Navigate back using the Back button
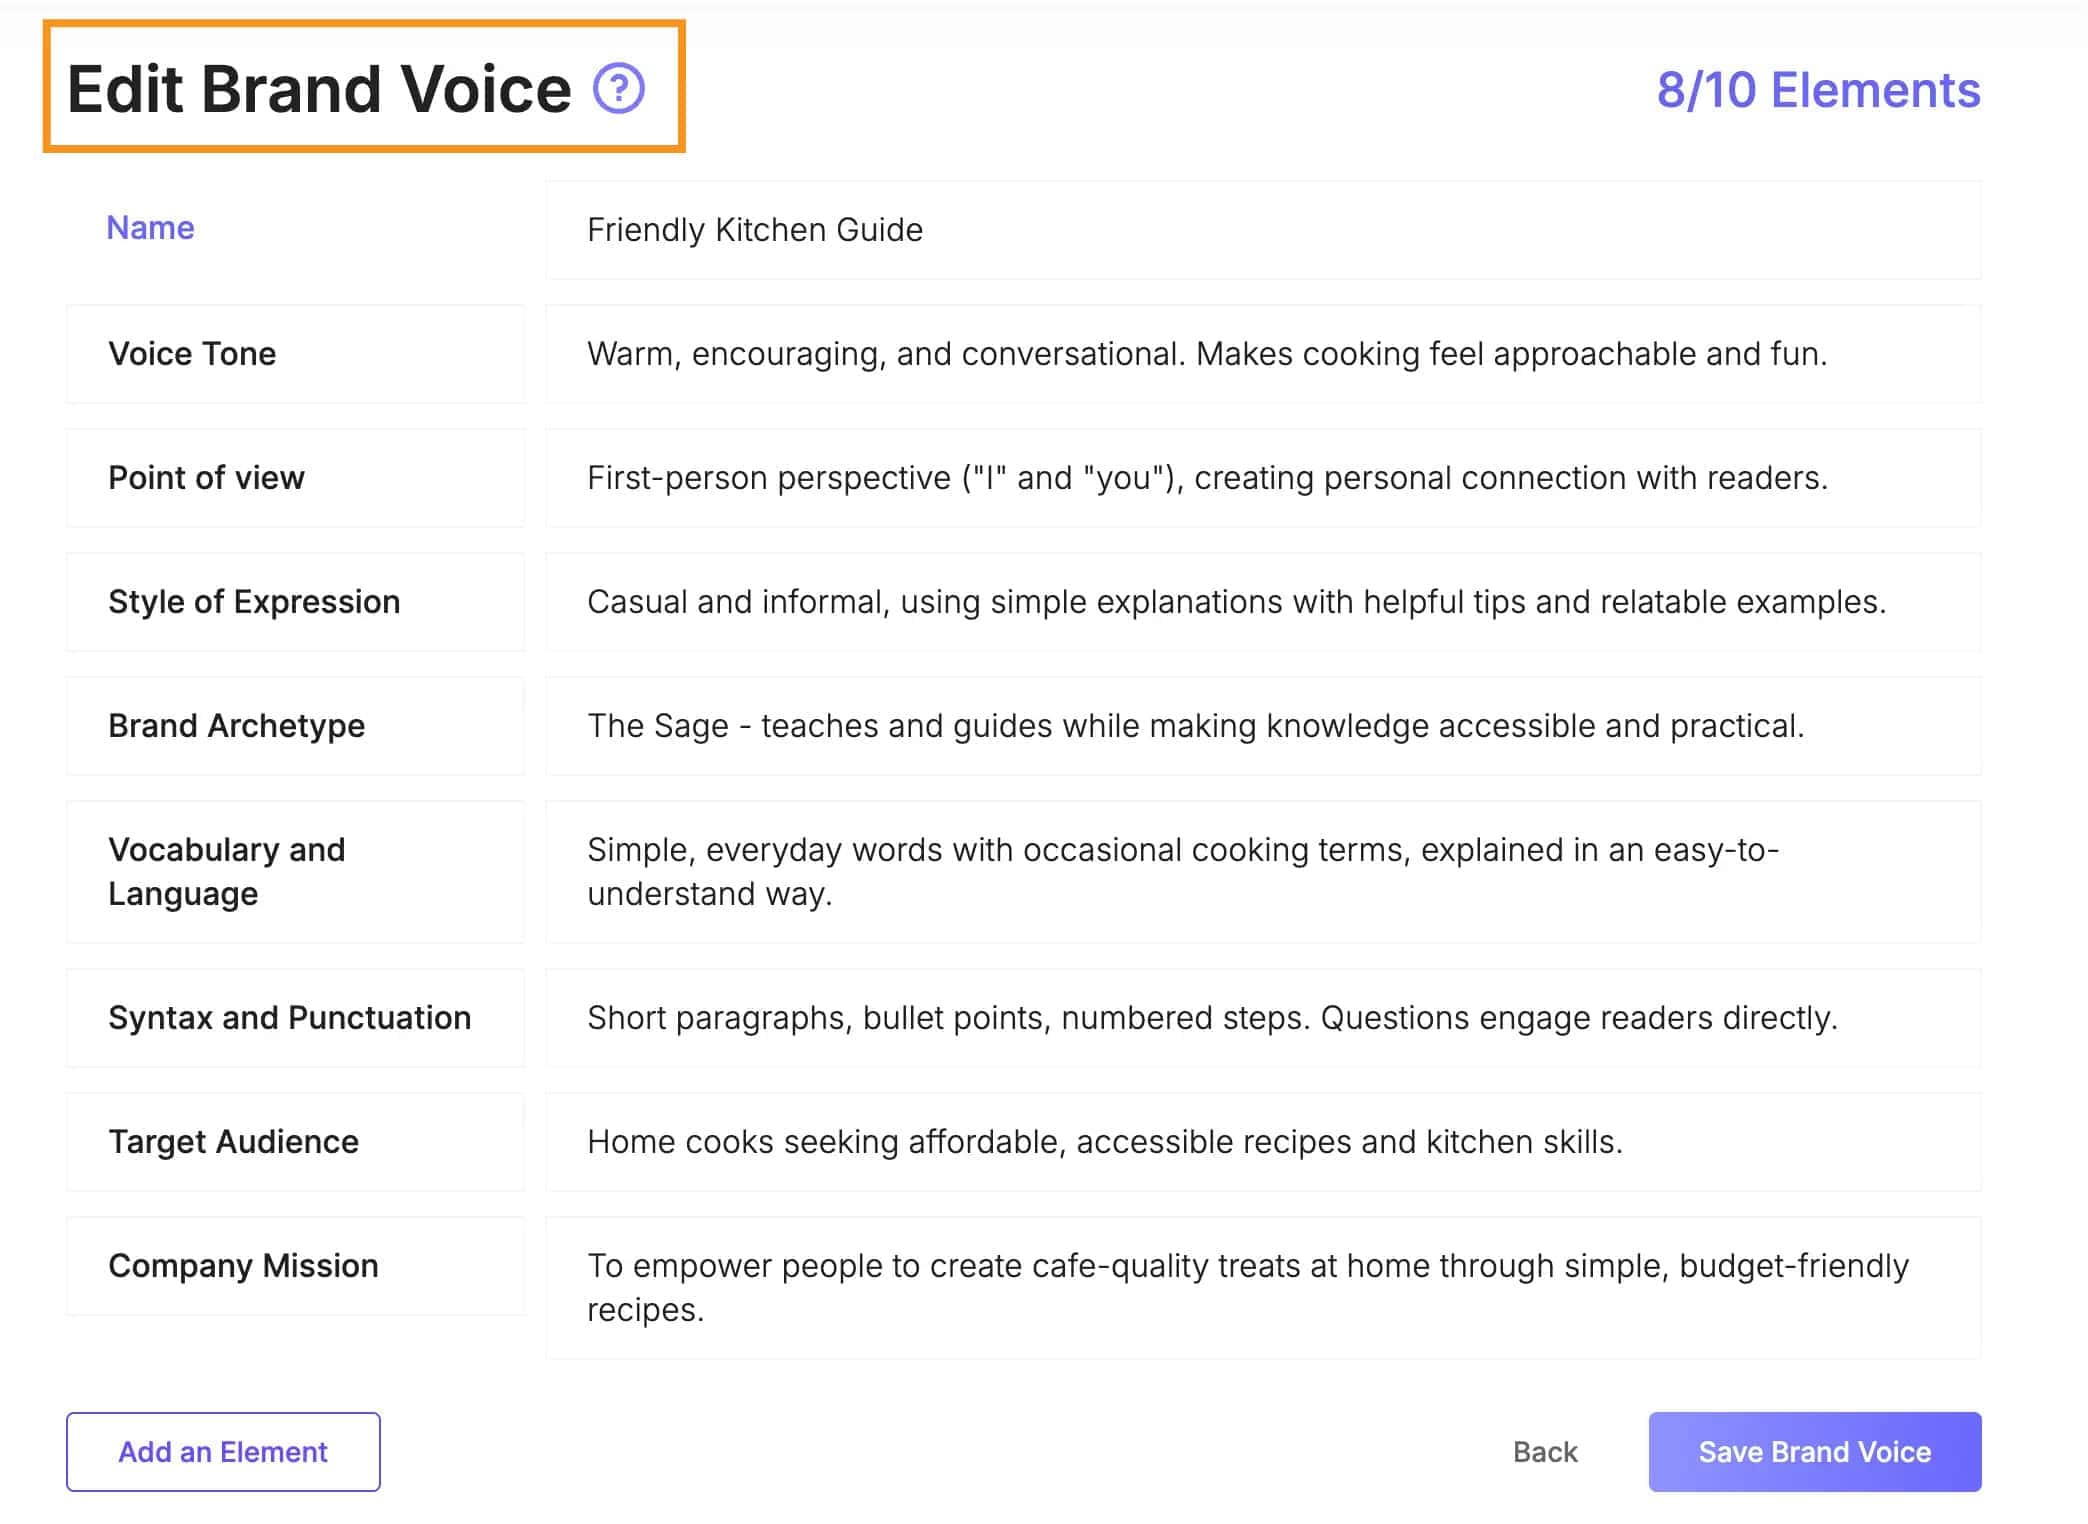Image resolution: width=2088 pixels, height=1524 pixels. tap(1542, 1451)
